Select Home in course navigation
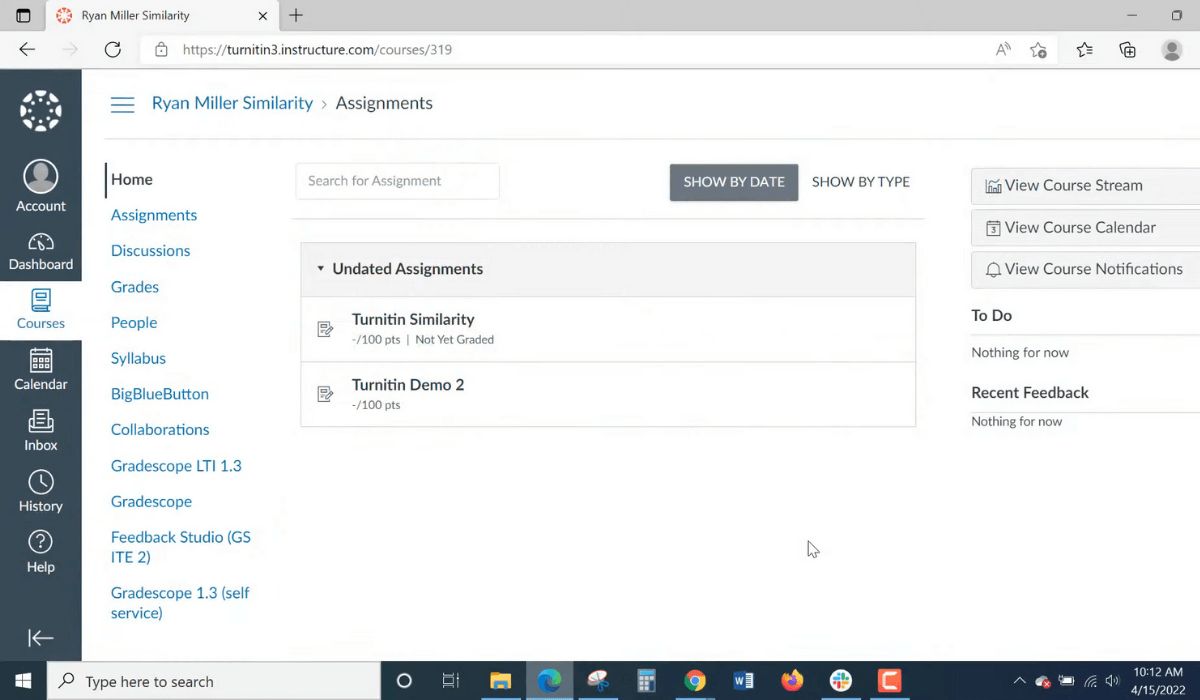1200x700 pixels. pyautogui.click(x=132, y=180)
